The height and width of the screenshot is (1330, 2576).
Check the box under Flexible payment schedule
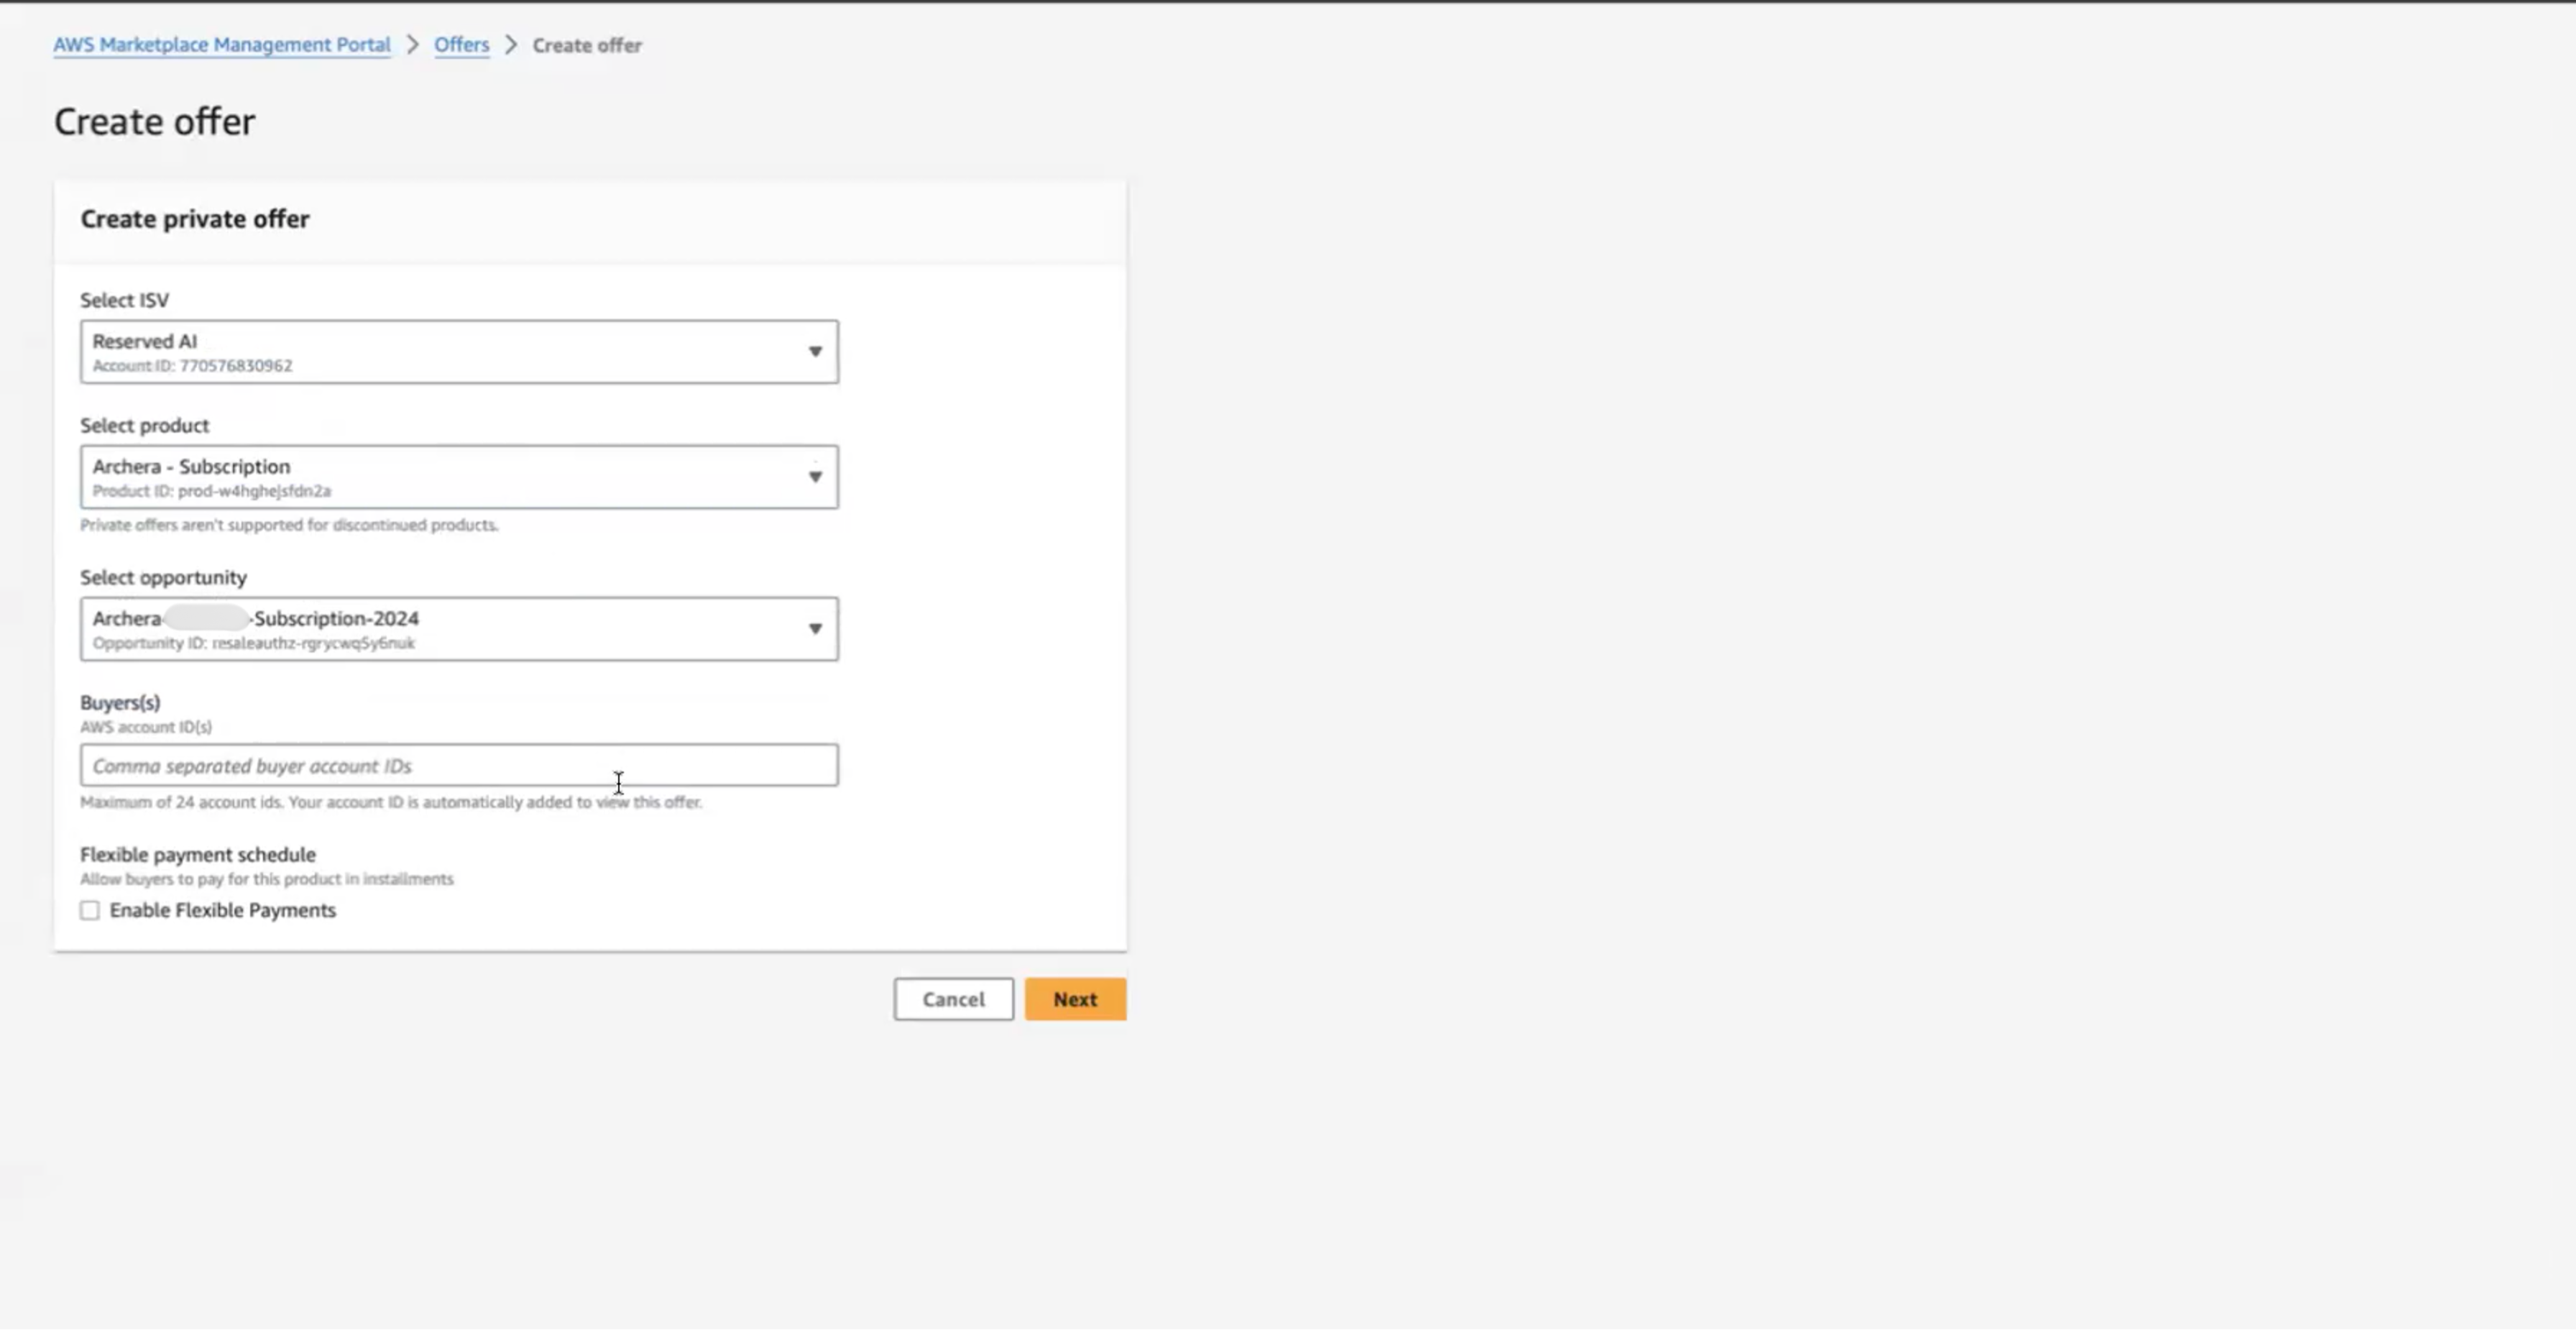point(90,910)
